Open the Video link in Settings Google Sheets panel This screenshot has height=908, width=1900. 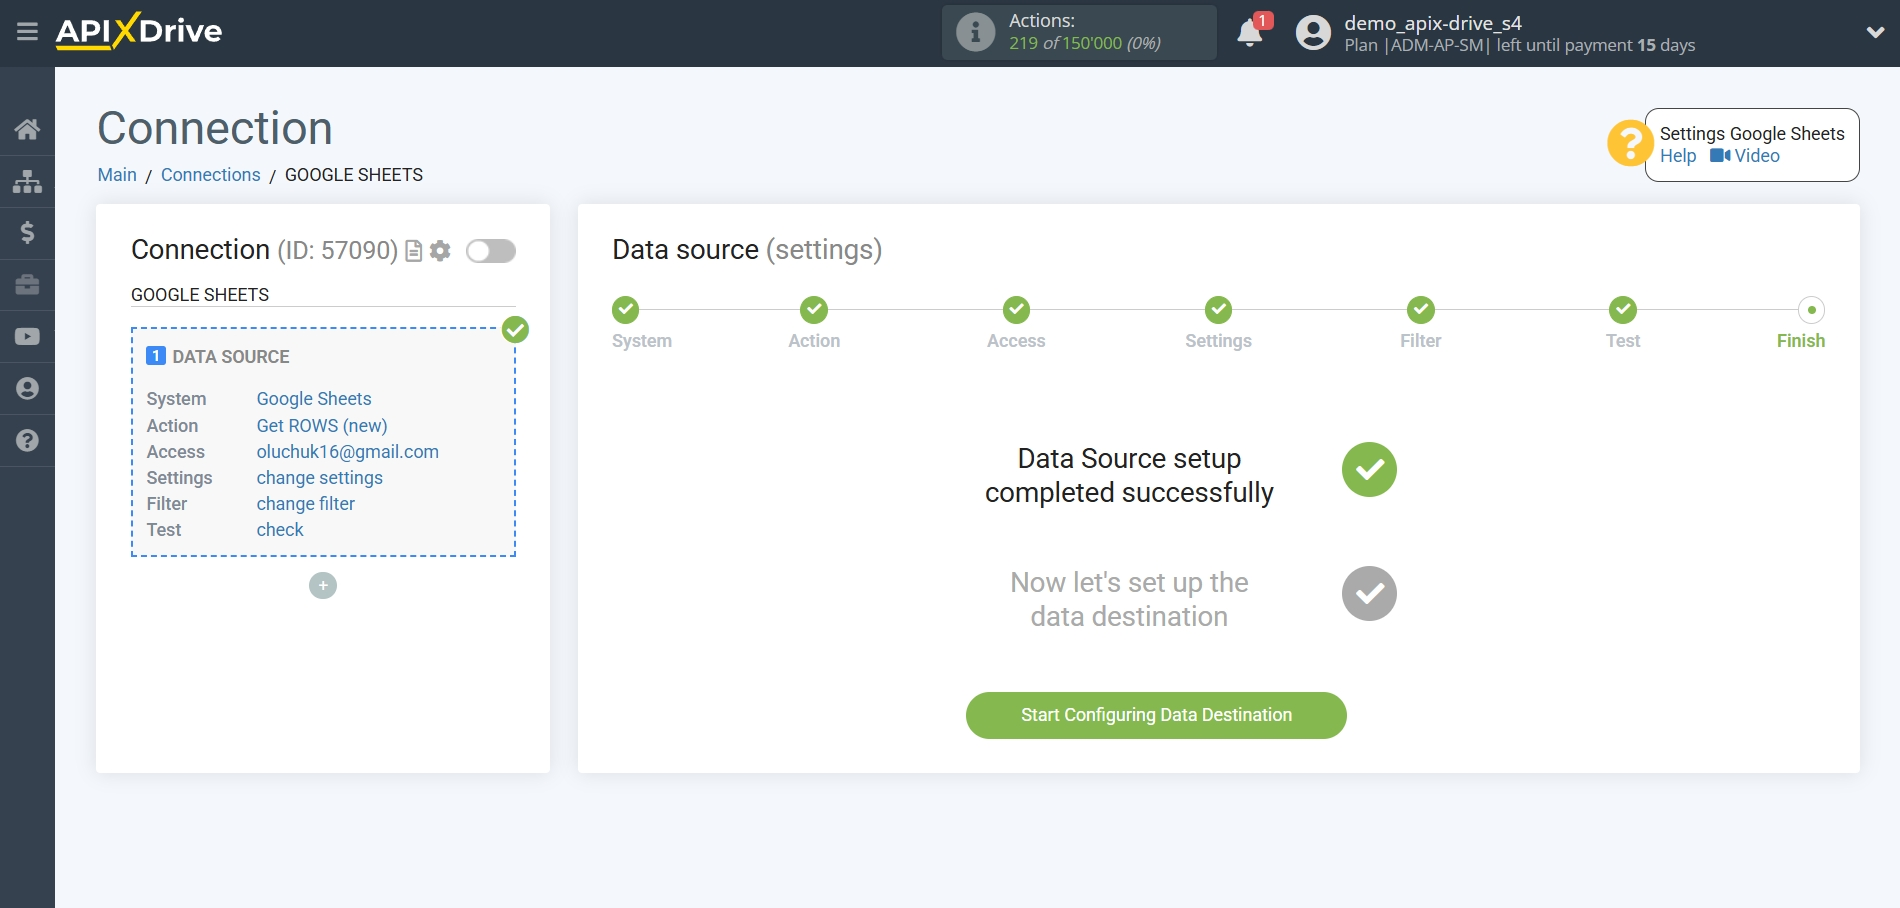1746,156
